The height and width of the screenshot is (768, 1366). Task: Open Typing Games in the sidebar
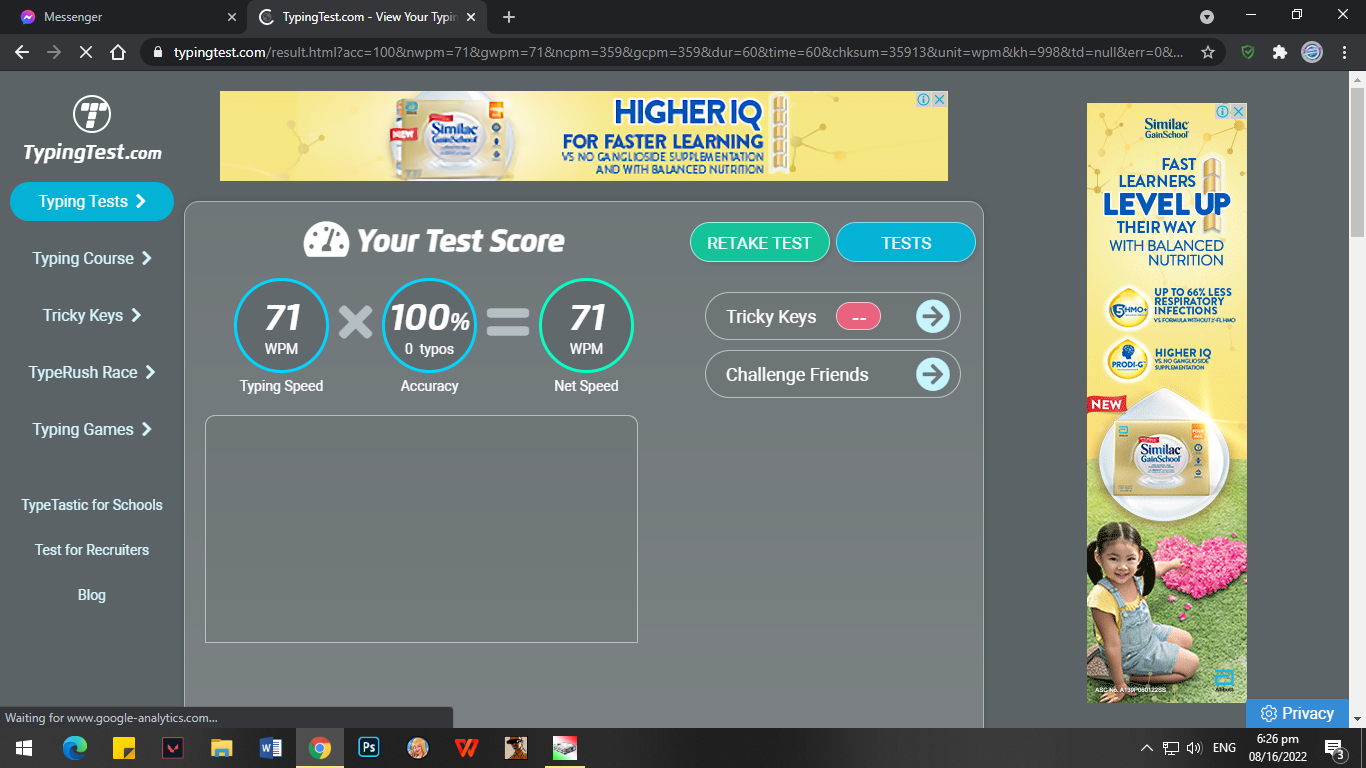[92, 429]
